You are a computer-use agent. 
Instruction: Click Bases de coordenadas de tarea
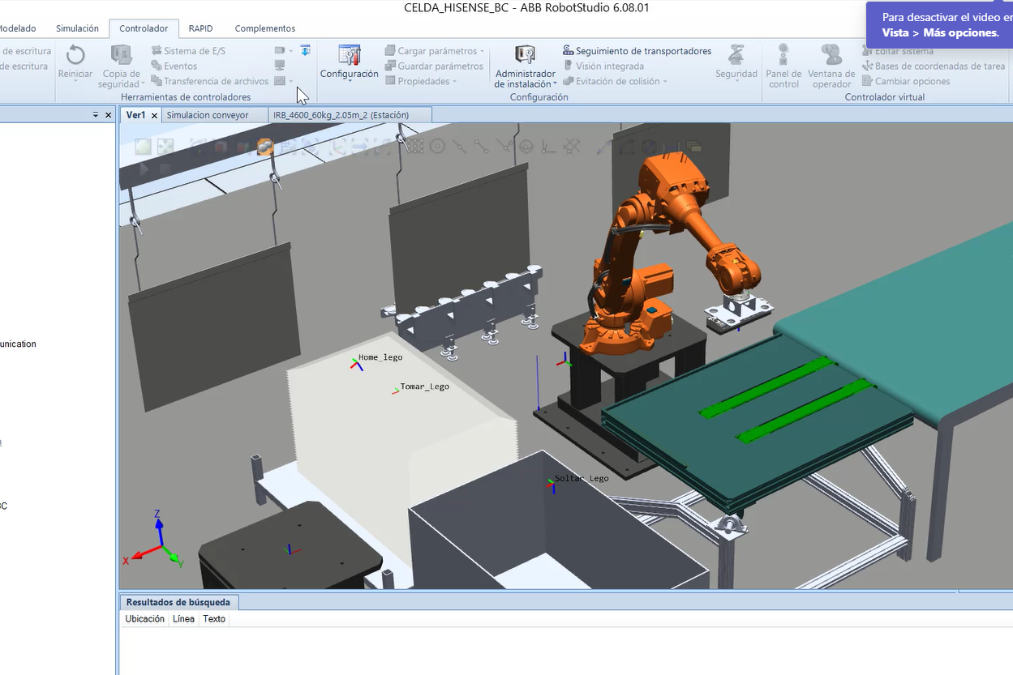point(934,66)
